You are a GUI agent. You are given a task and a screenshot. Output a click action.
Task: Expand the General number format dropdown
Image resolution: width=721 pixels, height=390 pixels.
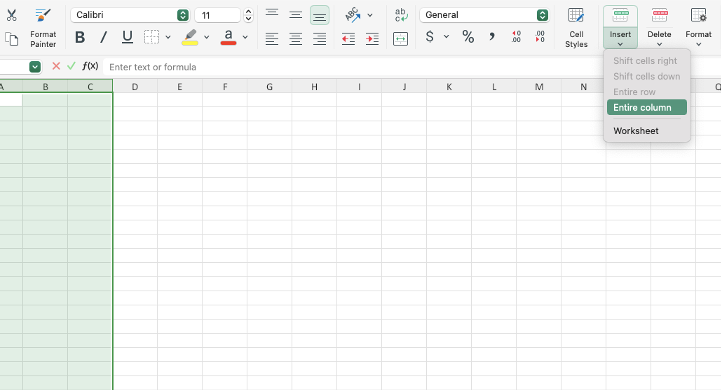point(542,15)
